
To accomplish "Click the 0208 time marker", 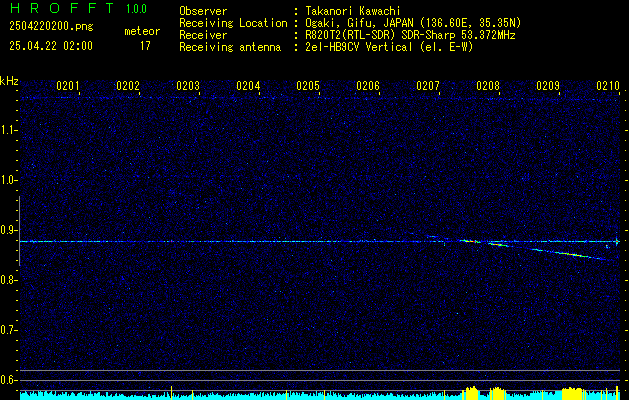I will (488, 86).
